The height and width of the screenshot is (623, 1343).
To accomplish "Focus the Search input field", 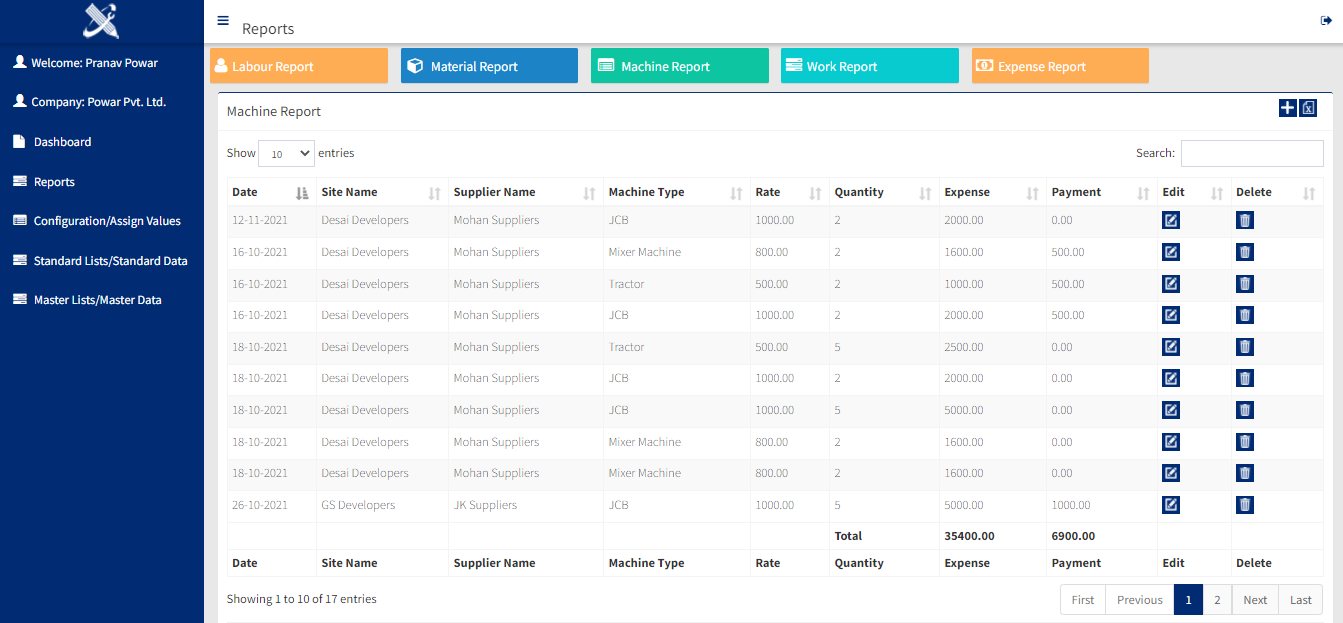I will (x=1252, y=153).
